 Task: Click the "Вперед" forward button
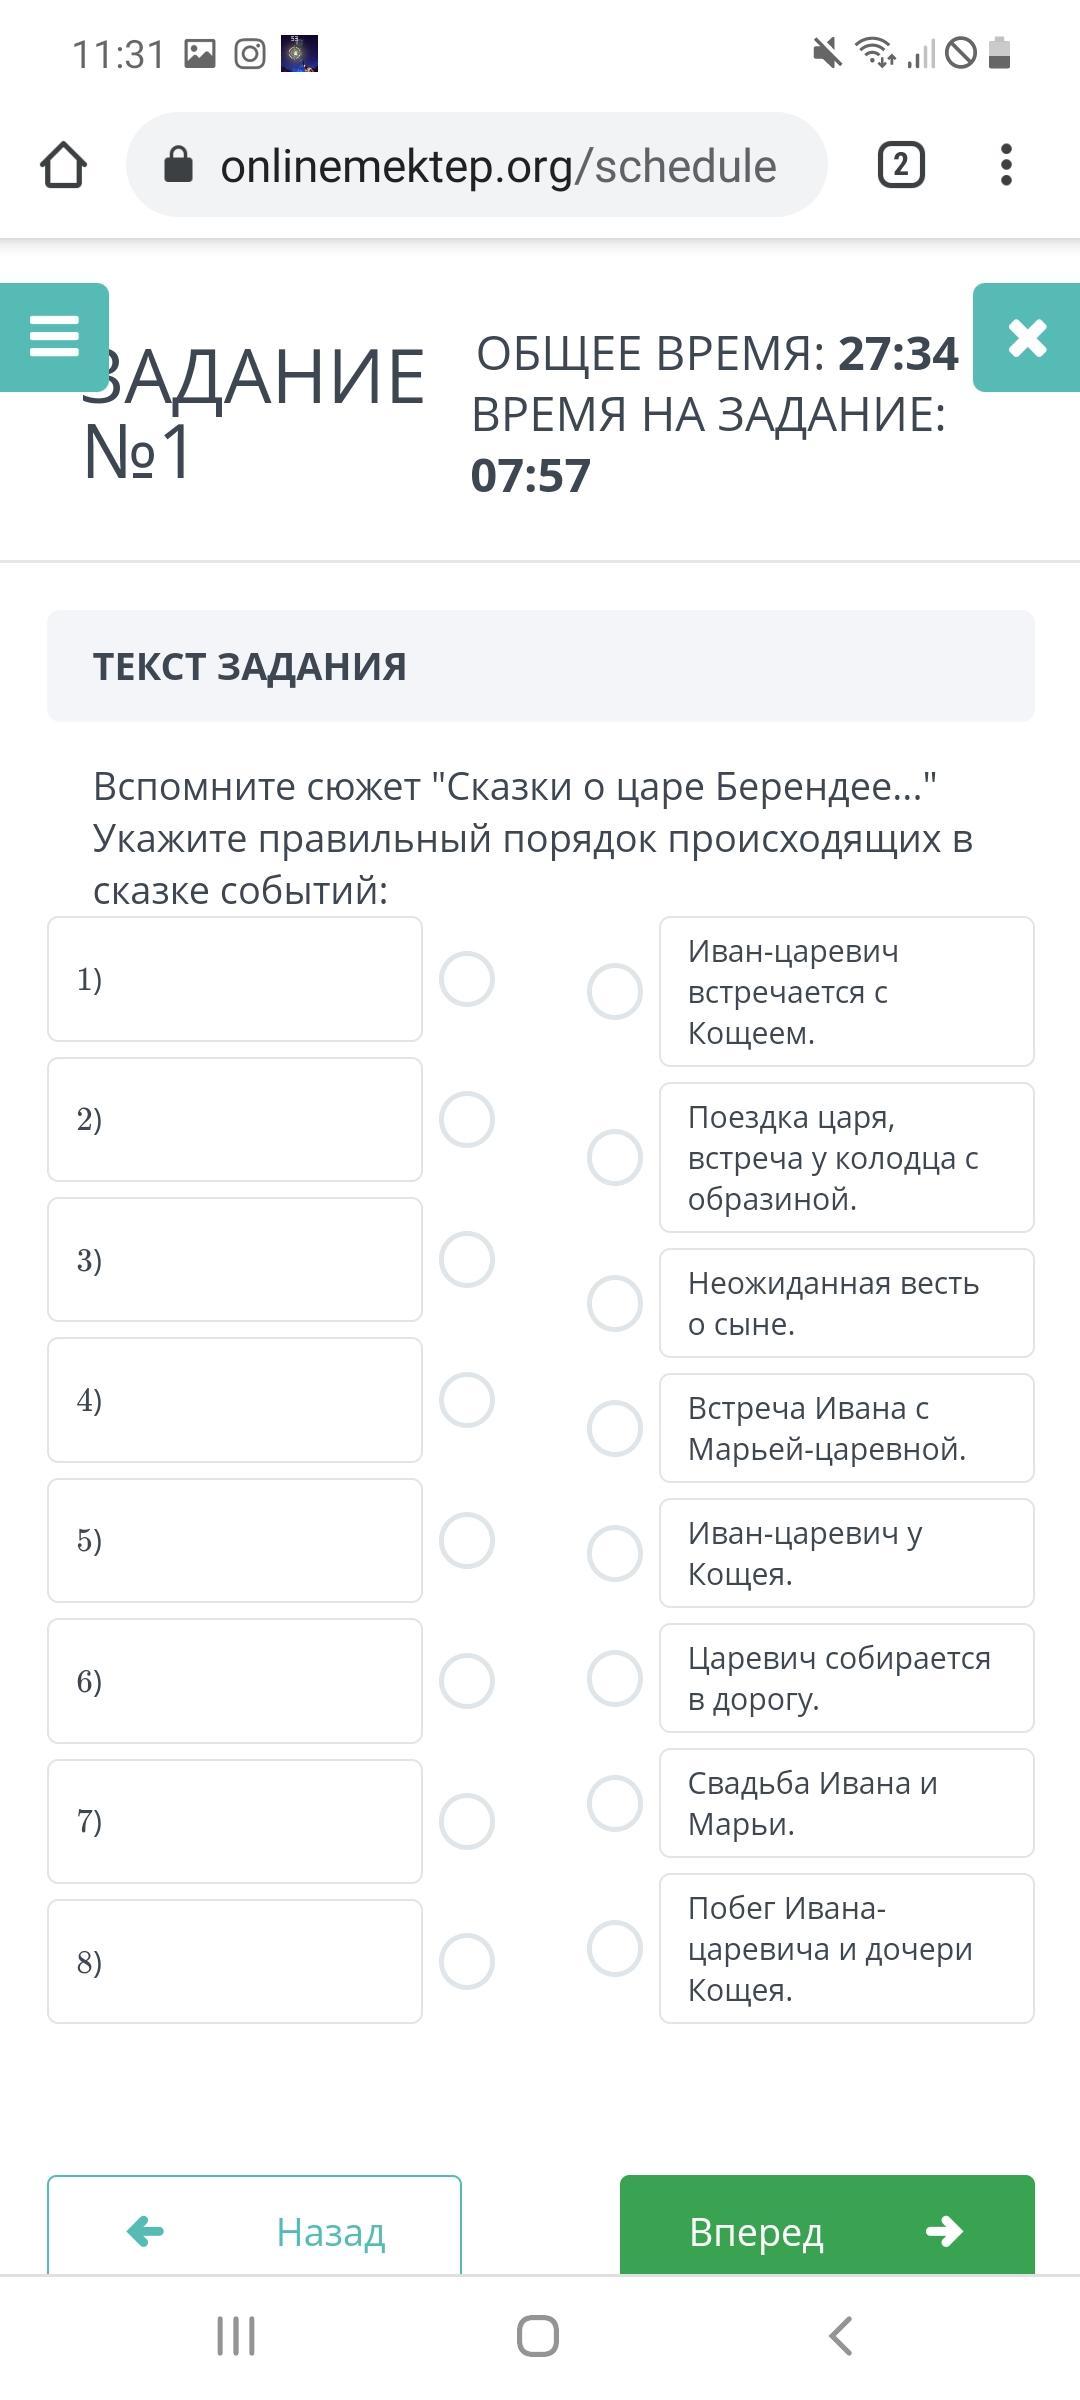(x=827, y=2231)
